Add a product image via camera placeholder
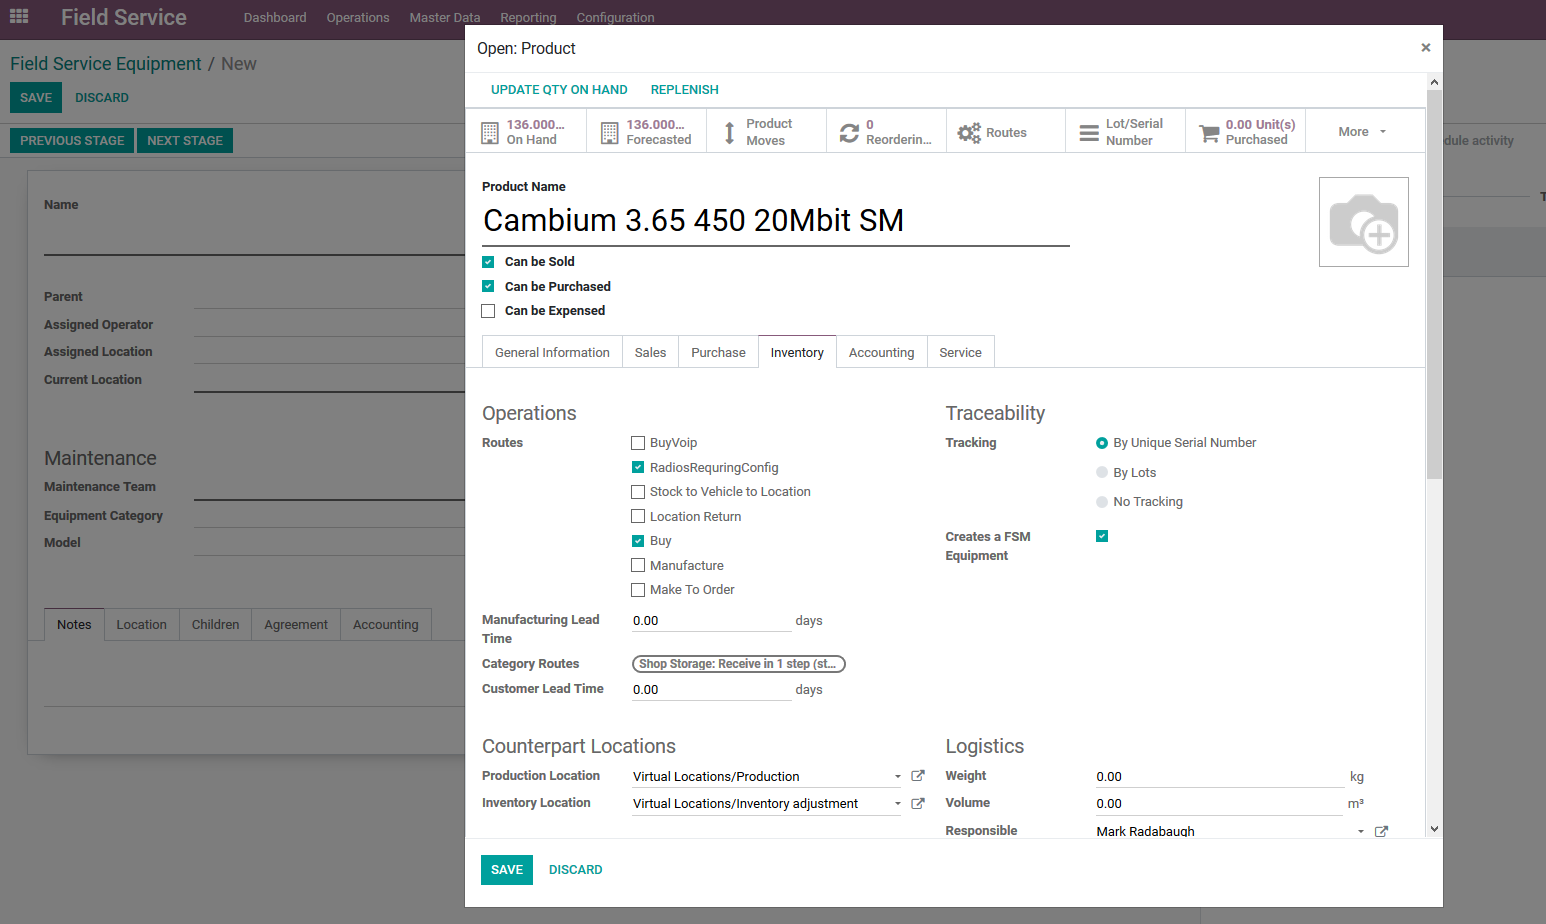Screen dimensions: 1546x924 [x=1363, y=221]
